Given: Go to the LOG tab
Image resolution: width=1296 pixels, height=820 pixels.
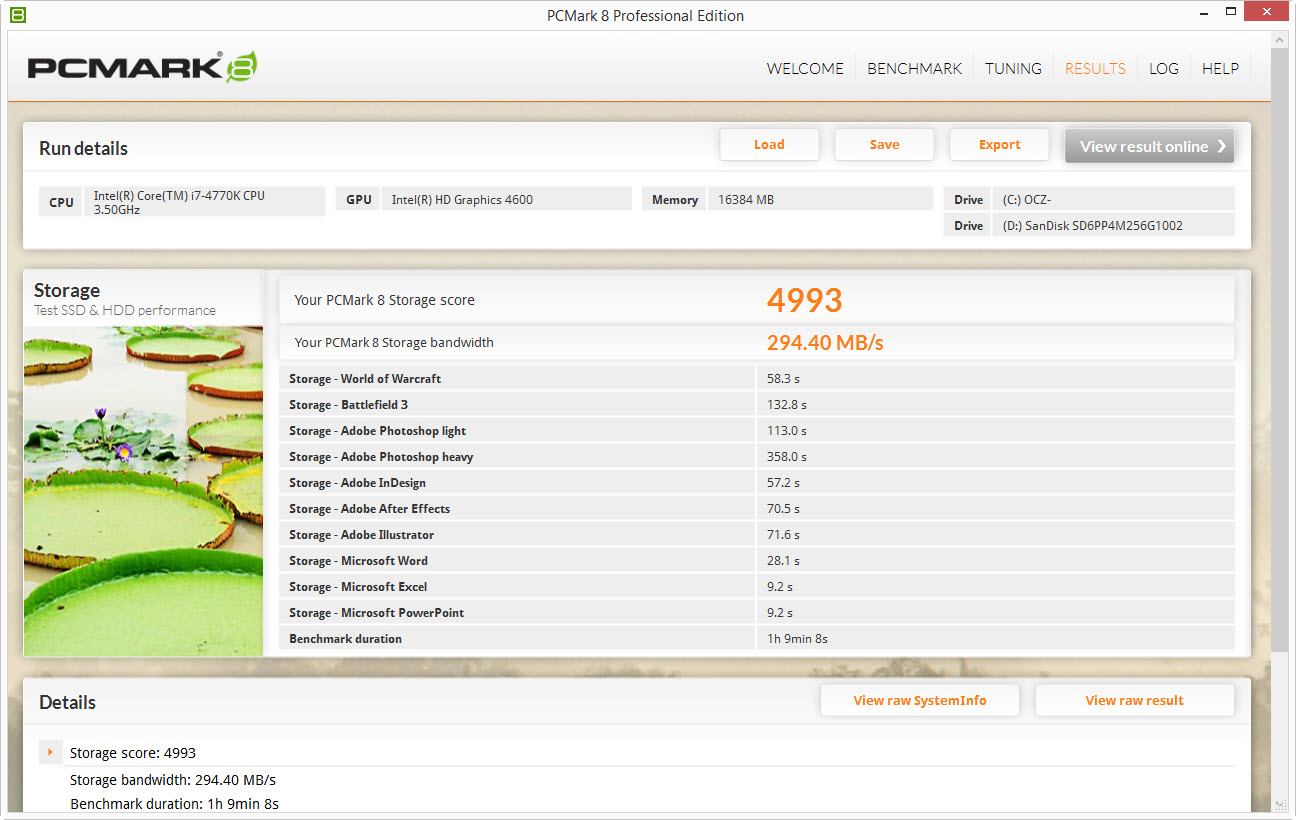Looking at the screenshot, I should (x=1163, y=68).
